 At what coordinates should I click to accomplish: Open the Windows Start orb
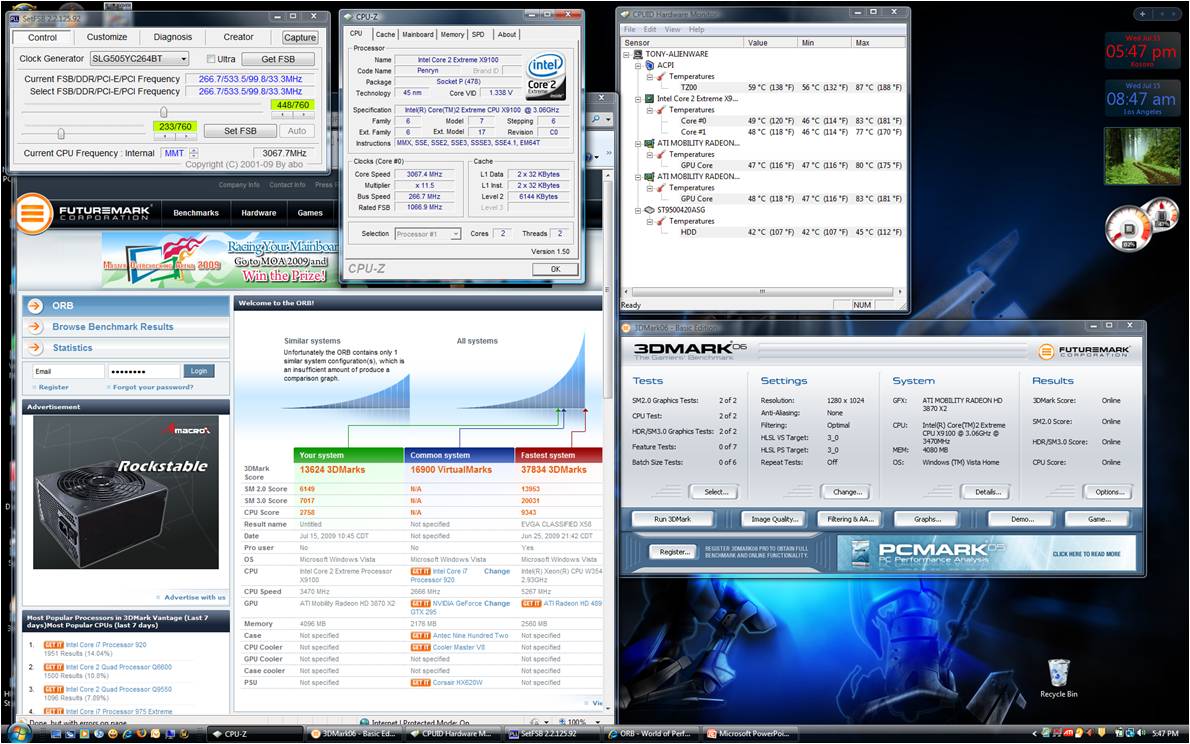click(18, 733)
